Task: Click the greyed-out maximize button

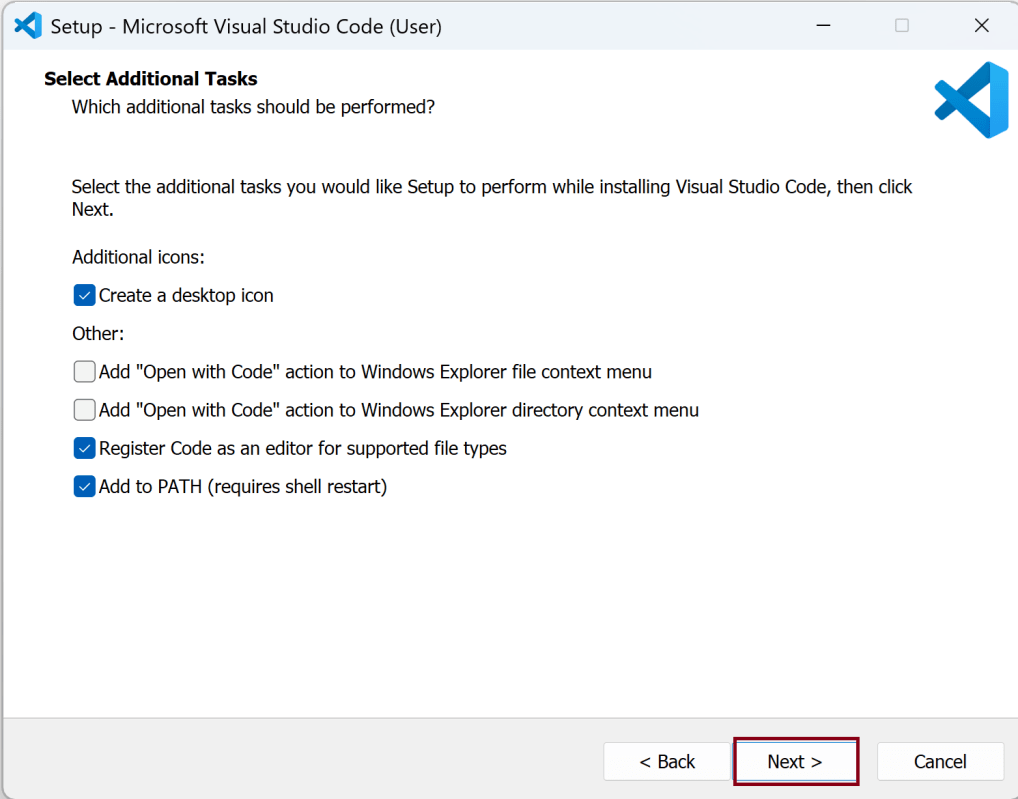Action: pos(902,26)
